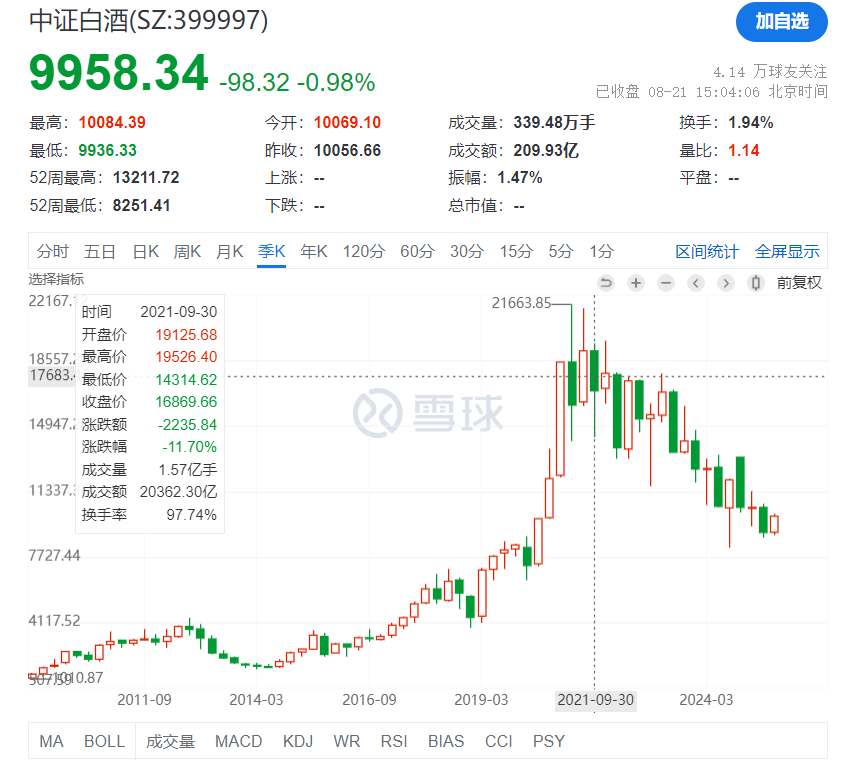
Task: Zoom out chart with minus icon
Action: tap(666, 283)
